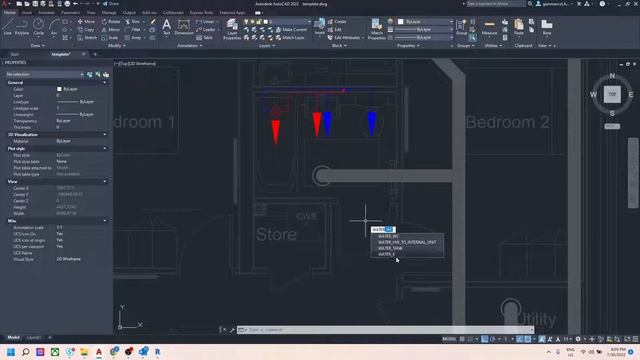
Task: Click Create block button
Action: [337, 22]
